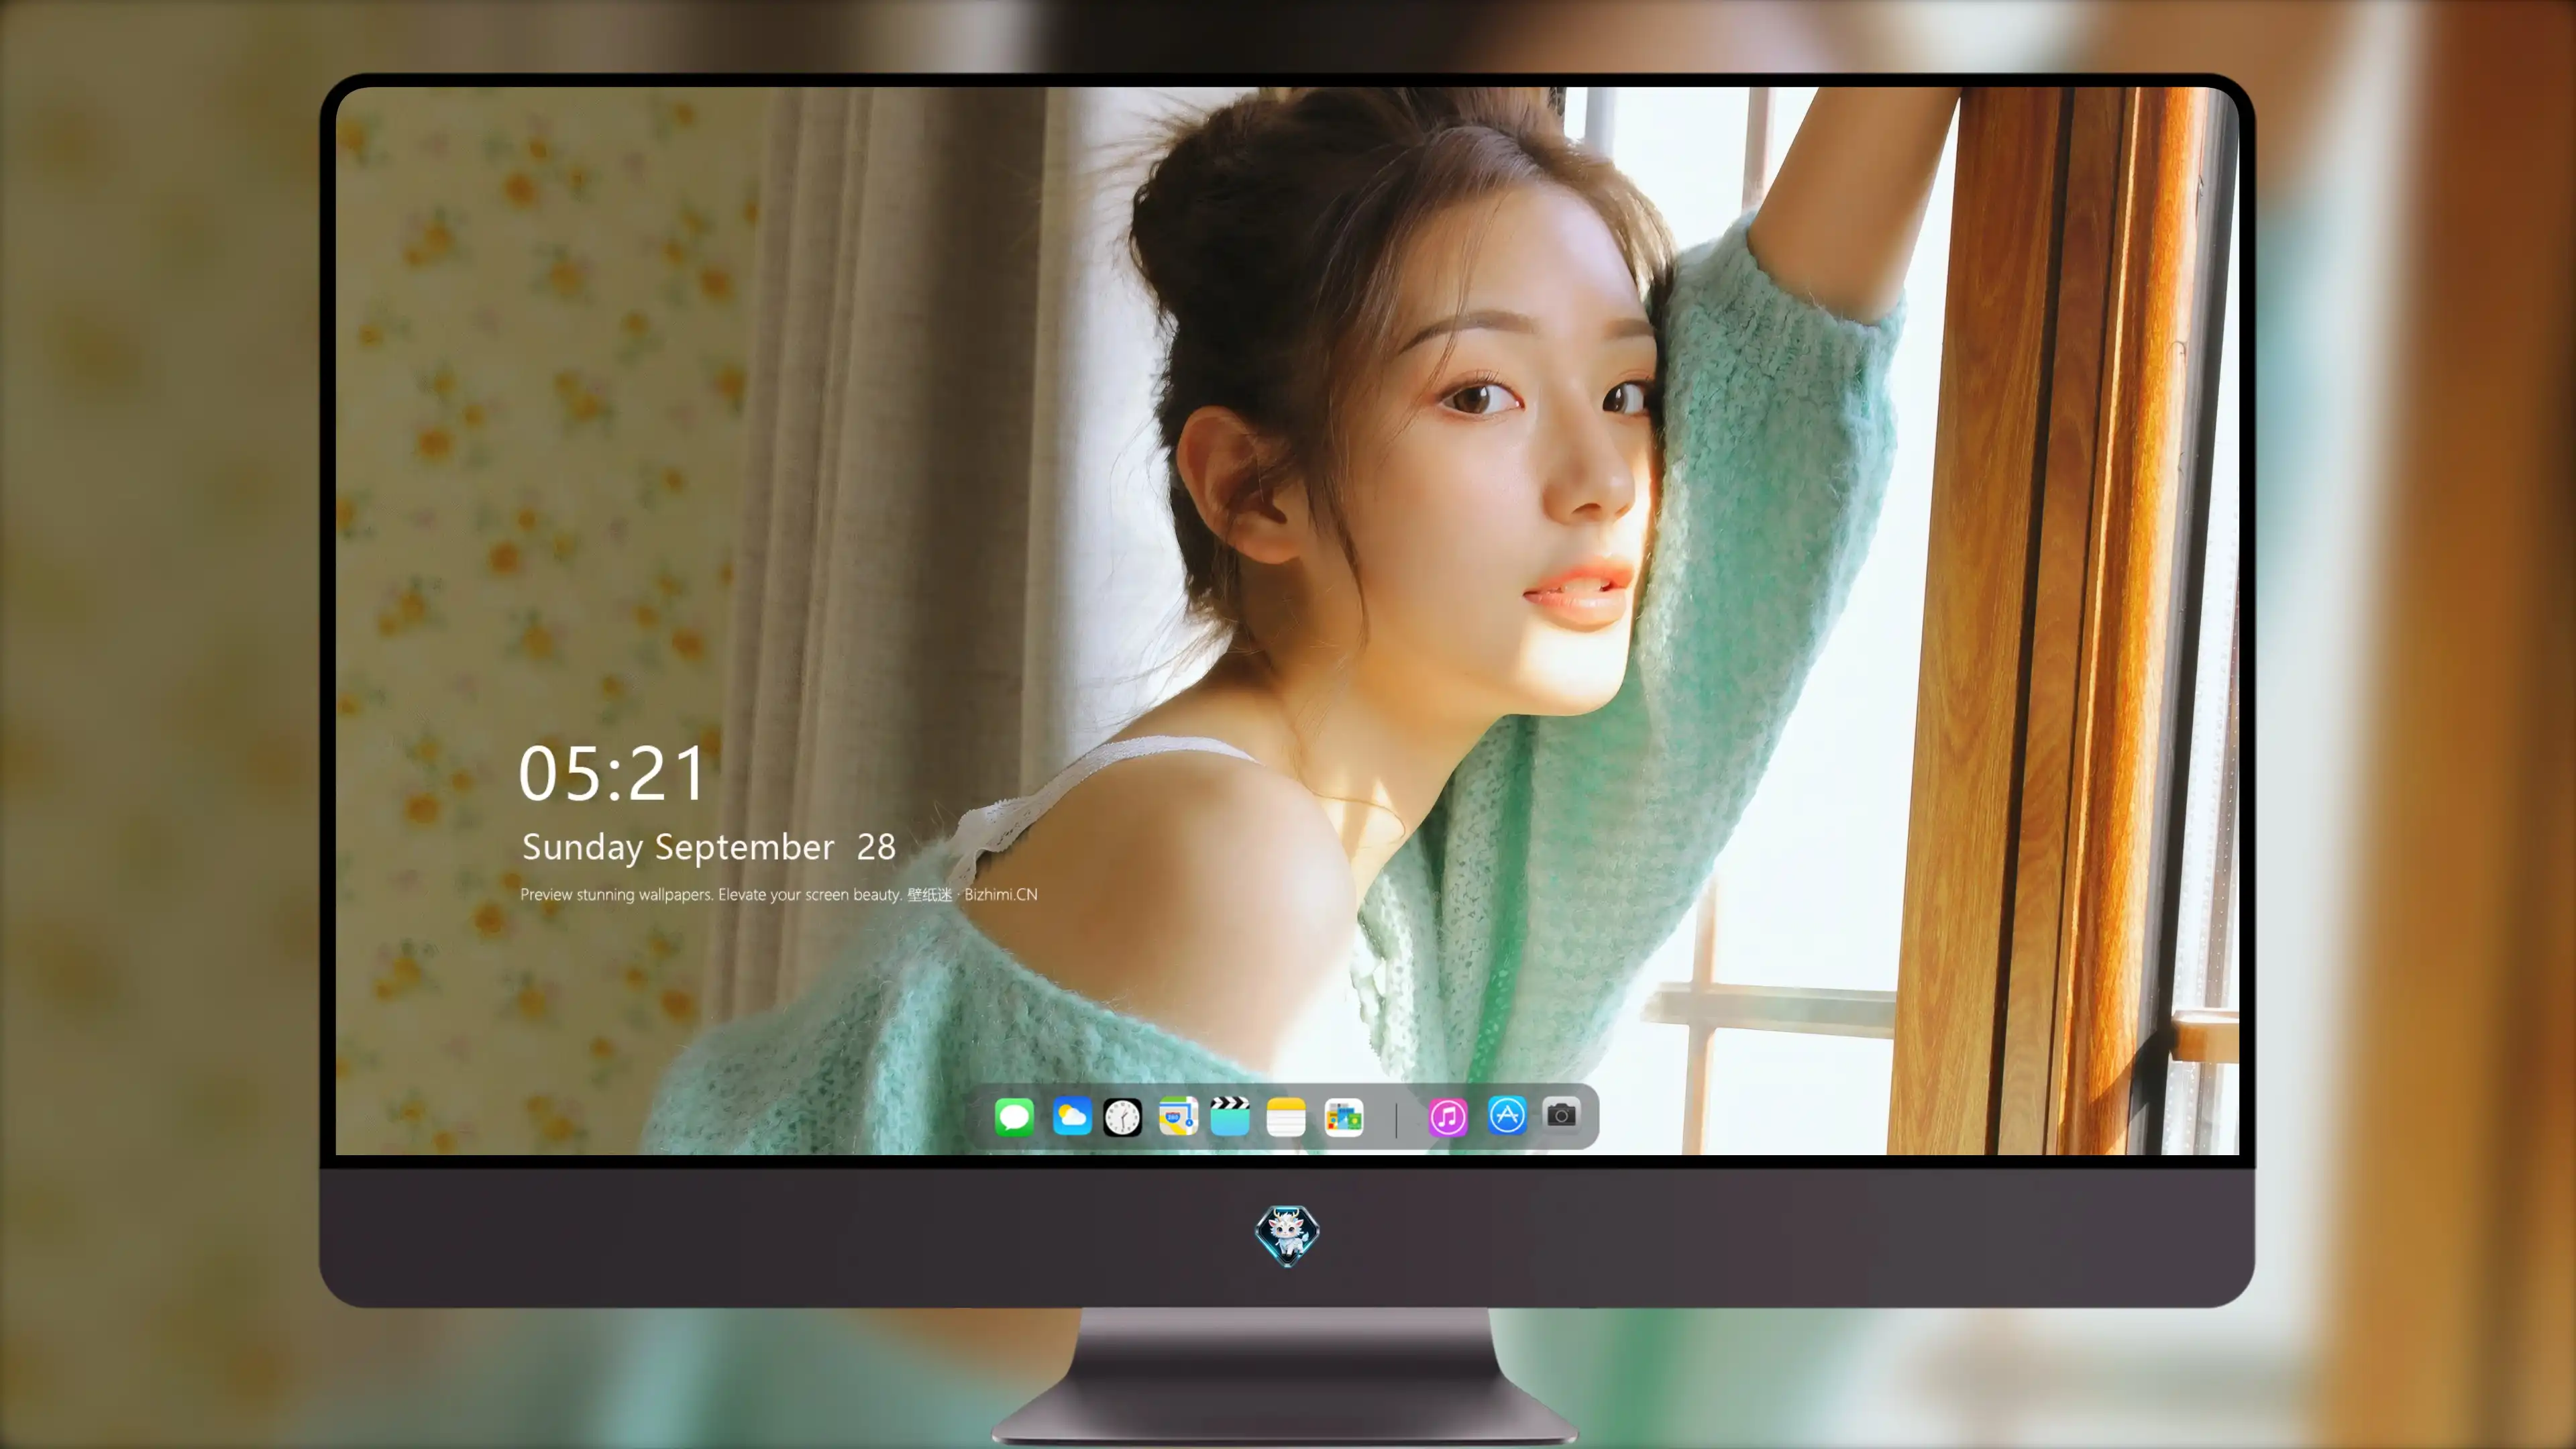This screenshot has width=2576, height=1449.
Task: Click the dragon logo on the monitor chin
Action: point(1287,1236)
